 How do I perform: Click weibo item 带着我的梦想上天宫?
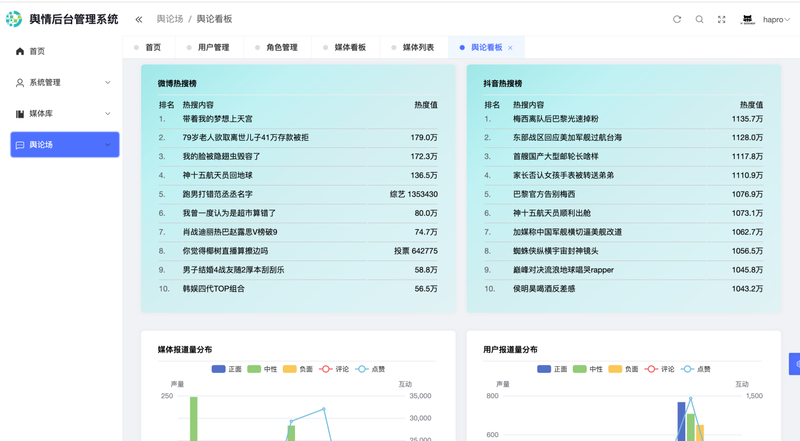tap(217, 119)
